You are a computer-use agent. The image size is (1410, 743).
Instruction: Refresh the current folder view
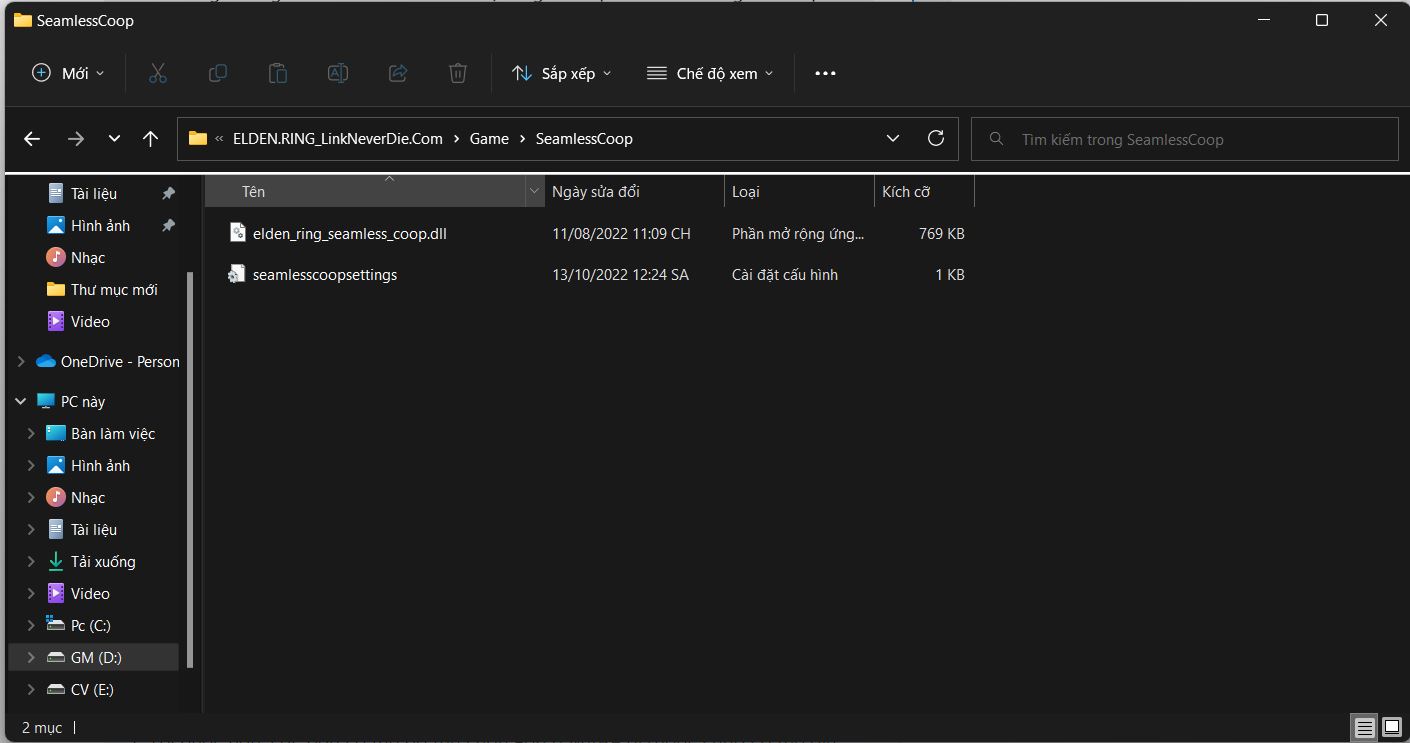tap(936, 139)
